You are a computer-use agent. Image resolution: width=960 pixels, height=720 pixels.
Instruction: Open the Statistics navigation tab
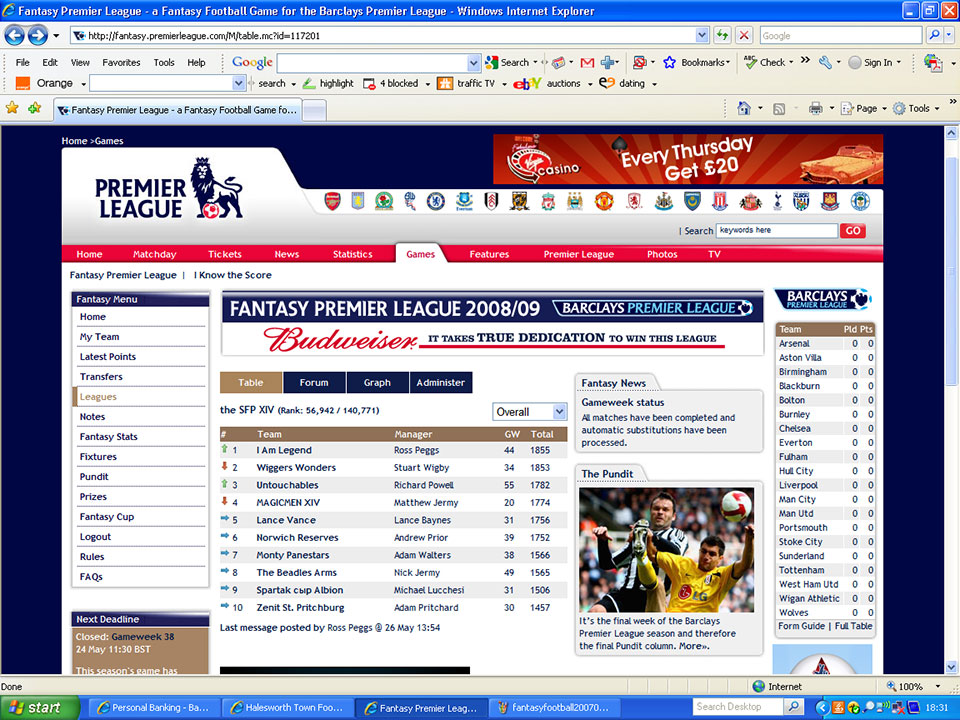352,254
